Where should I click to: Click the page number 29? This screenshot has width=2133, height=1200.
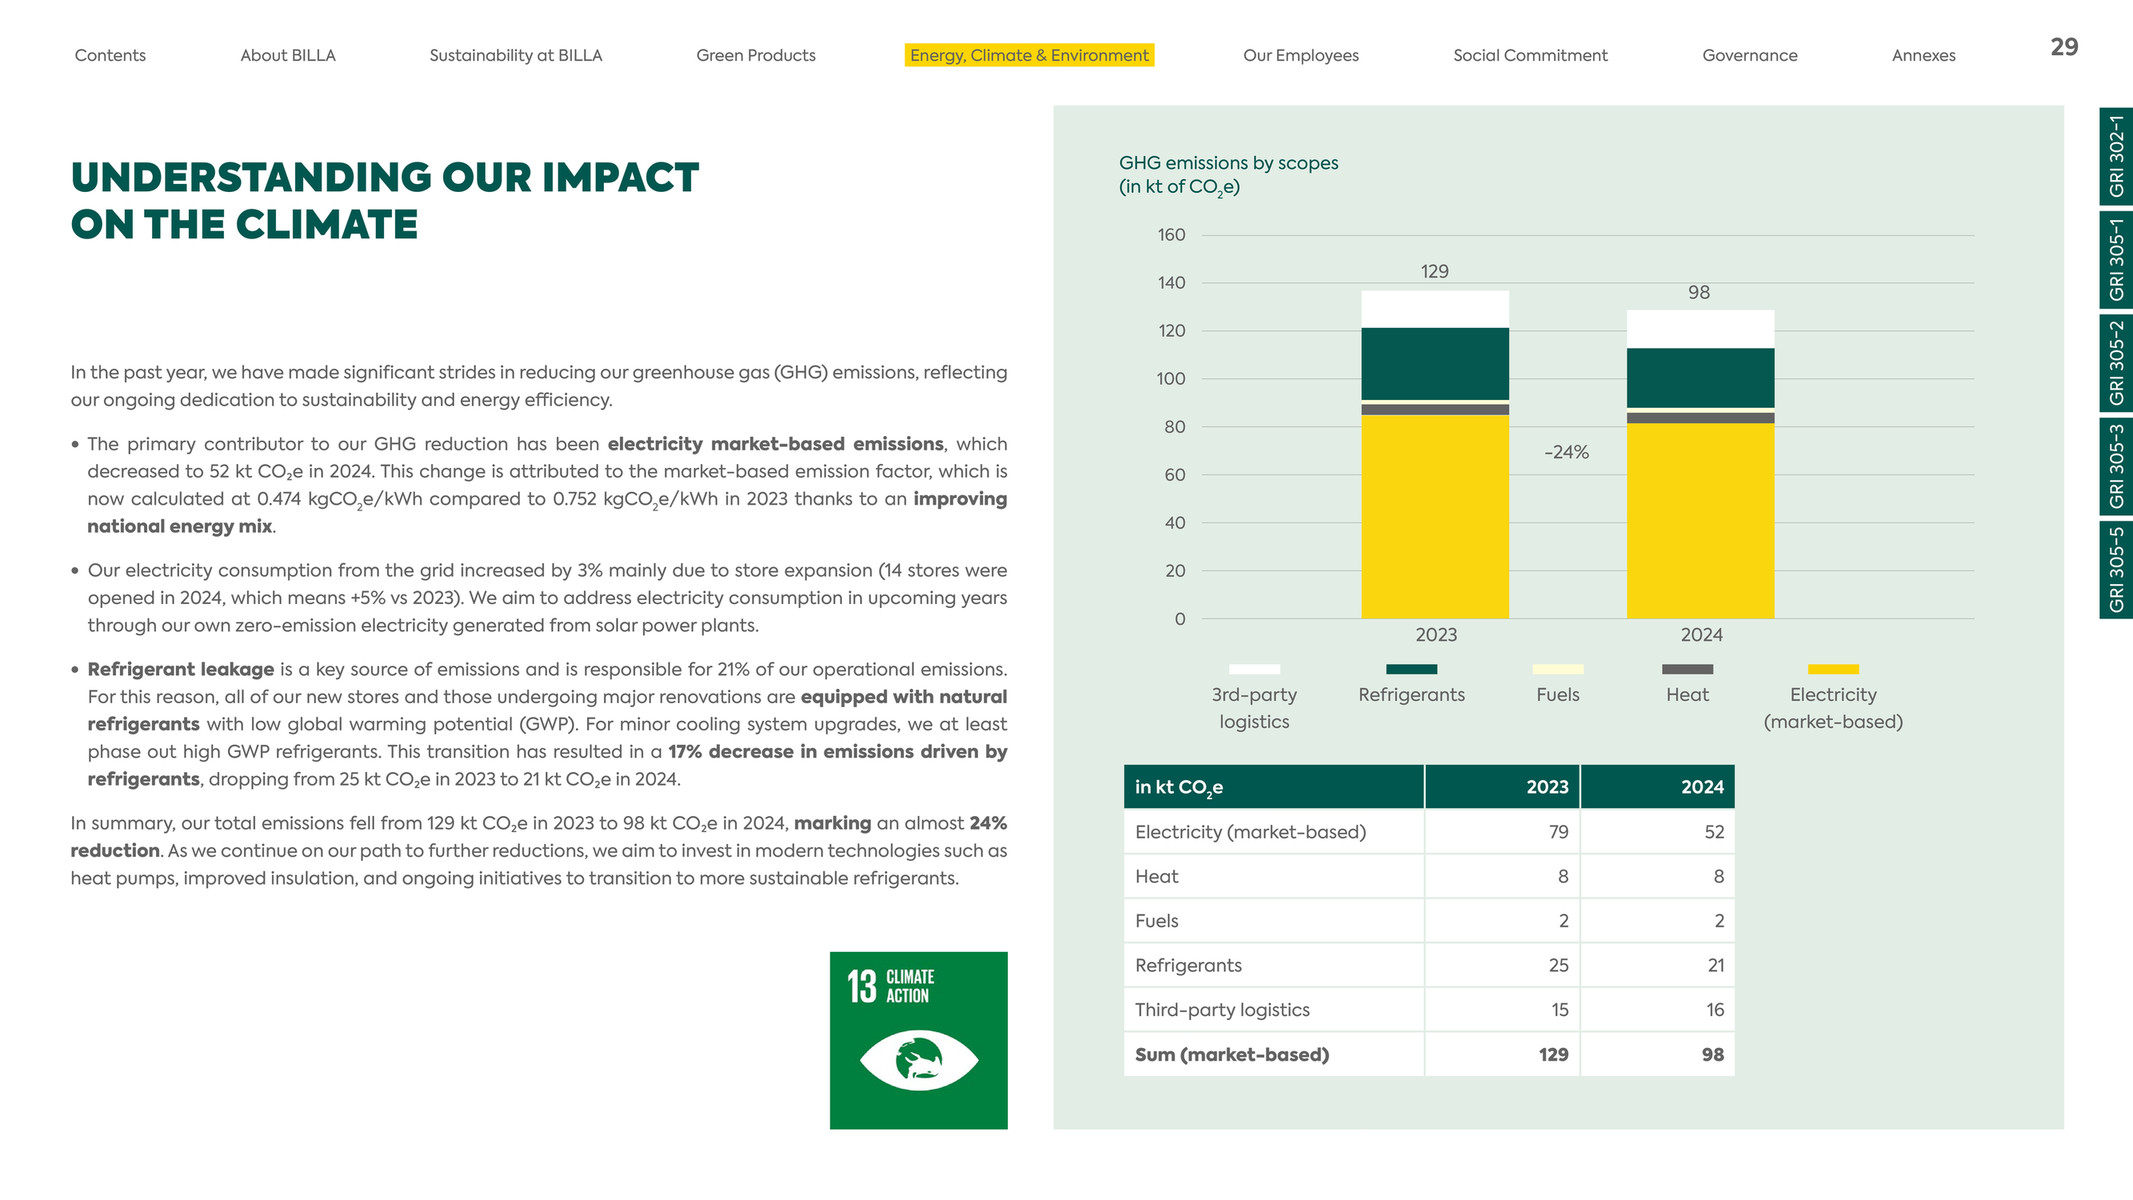pos(2064,47)
